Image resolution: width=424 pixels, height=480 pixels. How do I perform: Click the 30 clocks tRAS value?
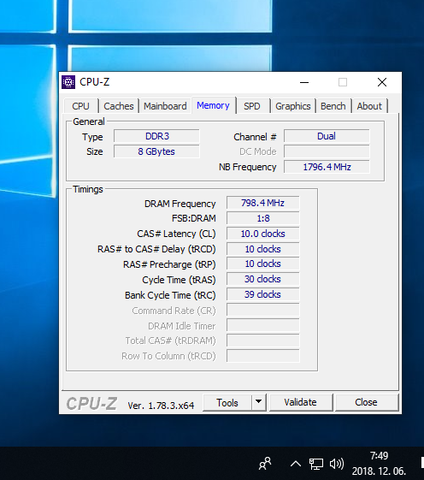pyautogui.click(x=263, y=279)
